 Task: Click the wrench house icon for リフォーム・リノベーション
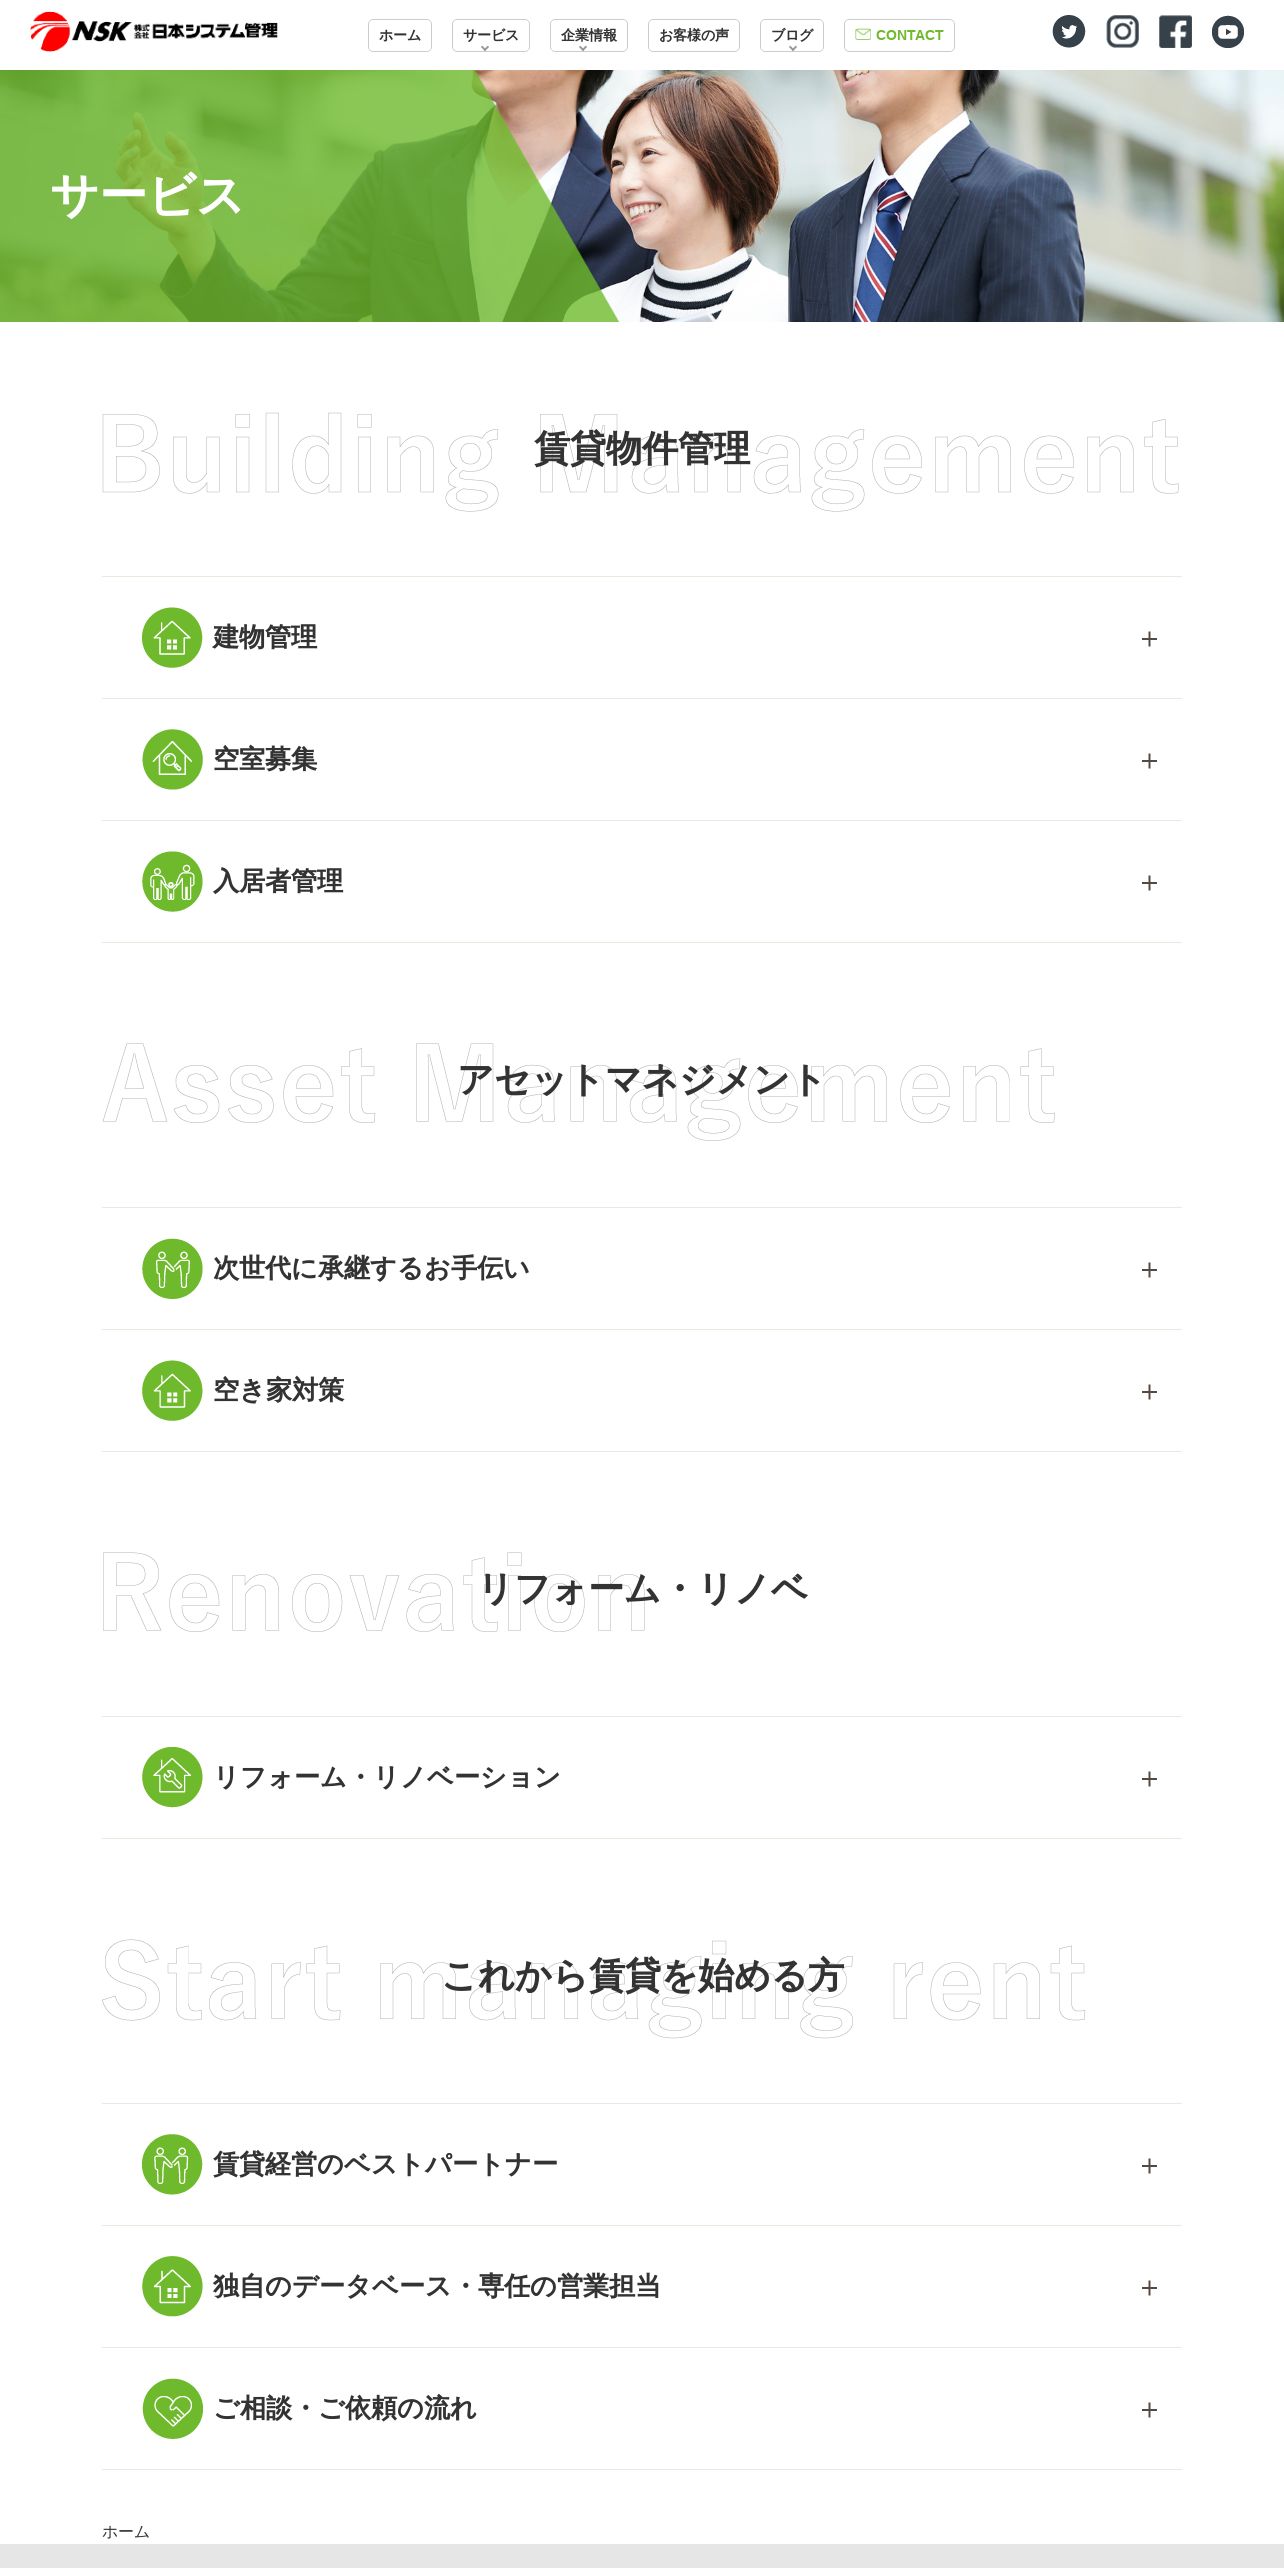point(172,1778)
